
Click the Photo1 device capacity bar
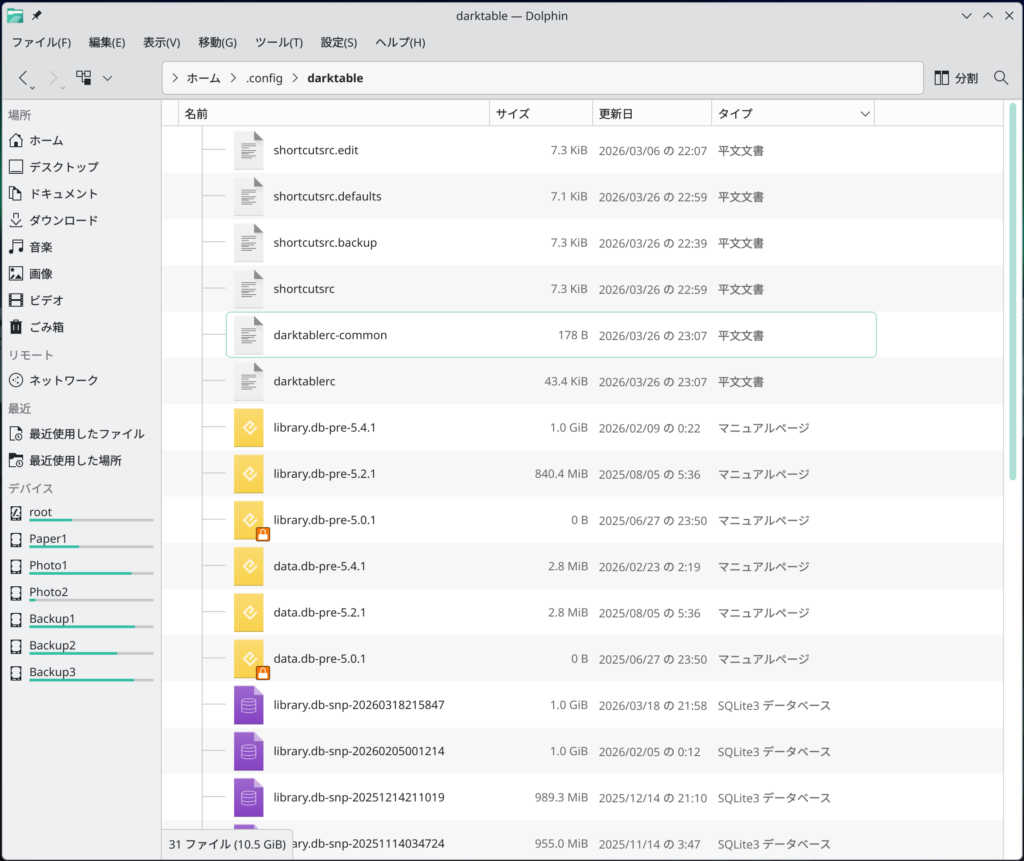coord(90,574)
